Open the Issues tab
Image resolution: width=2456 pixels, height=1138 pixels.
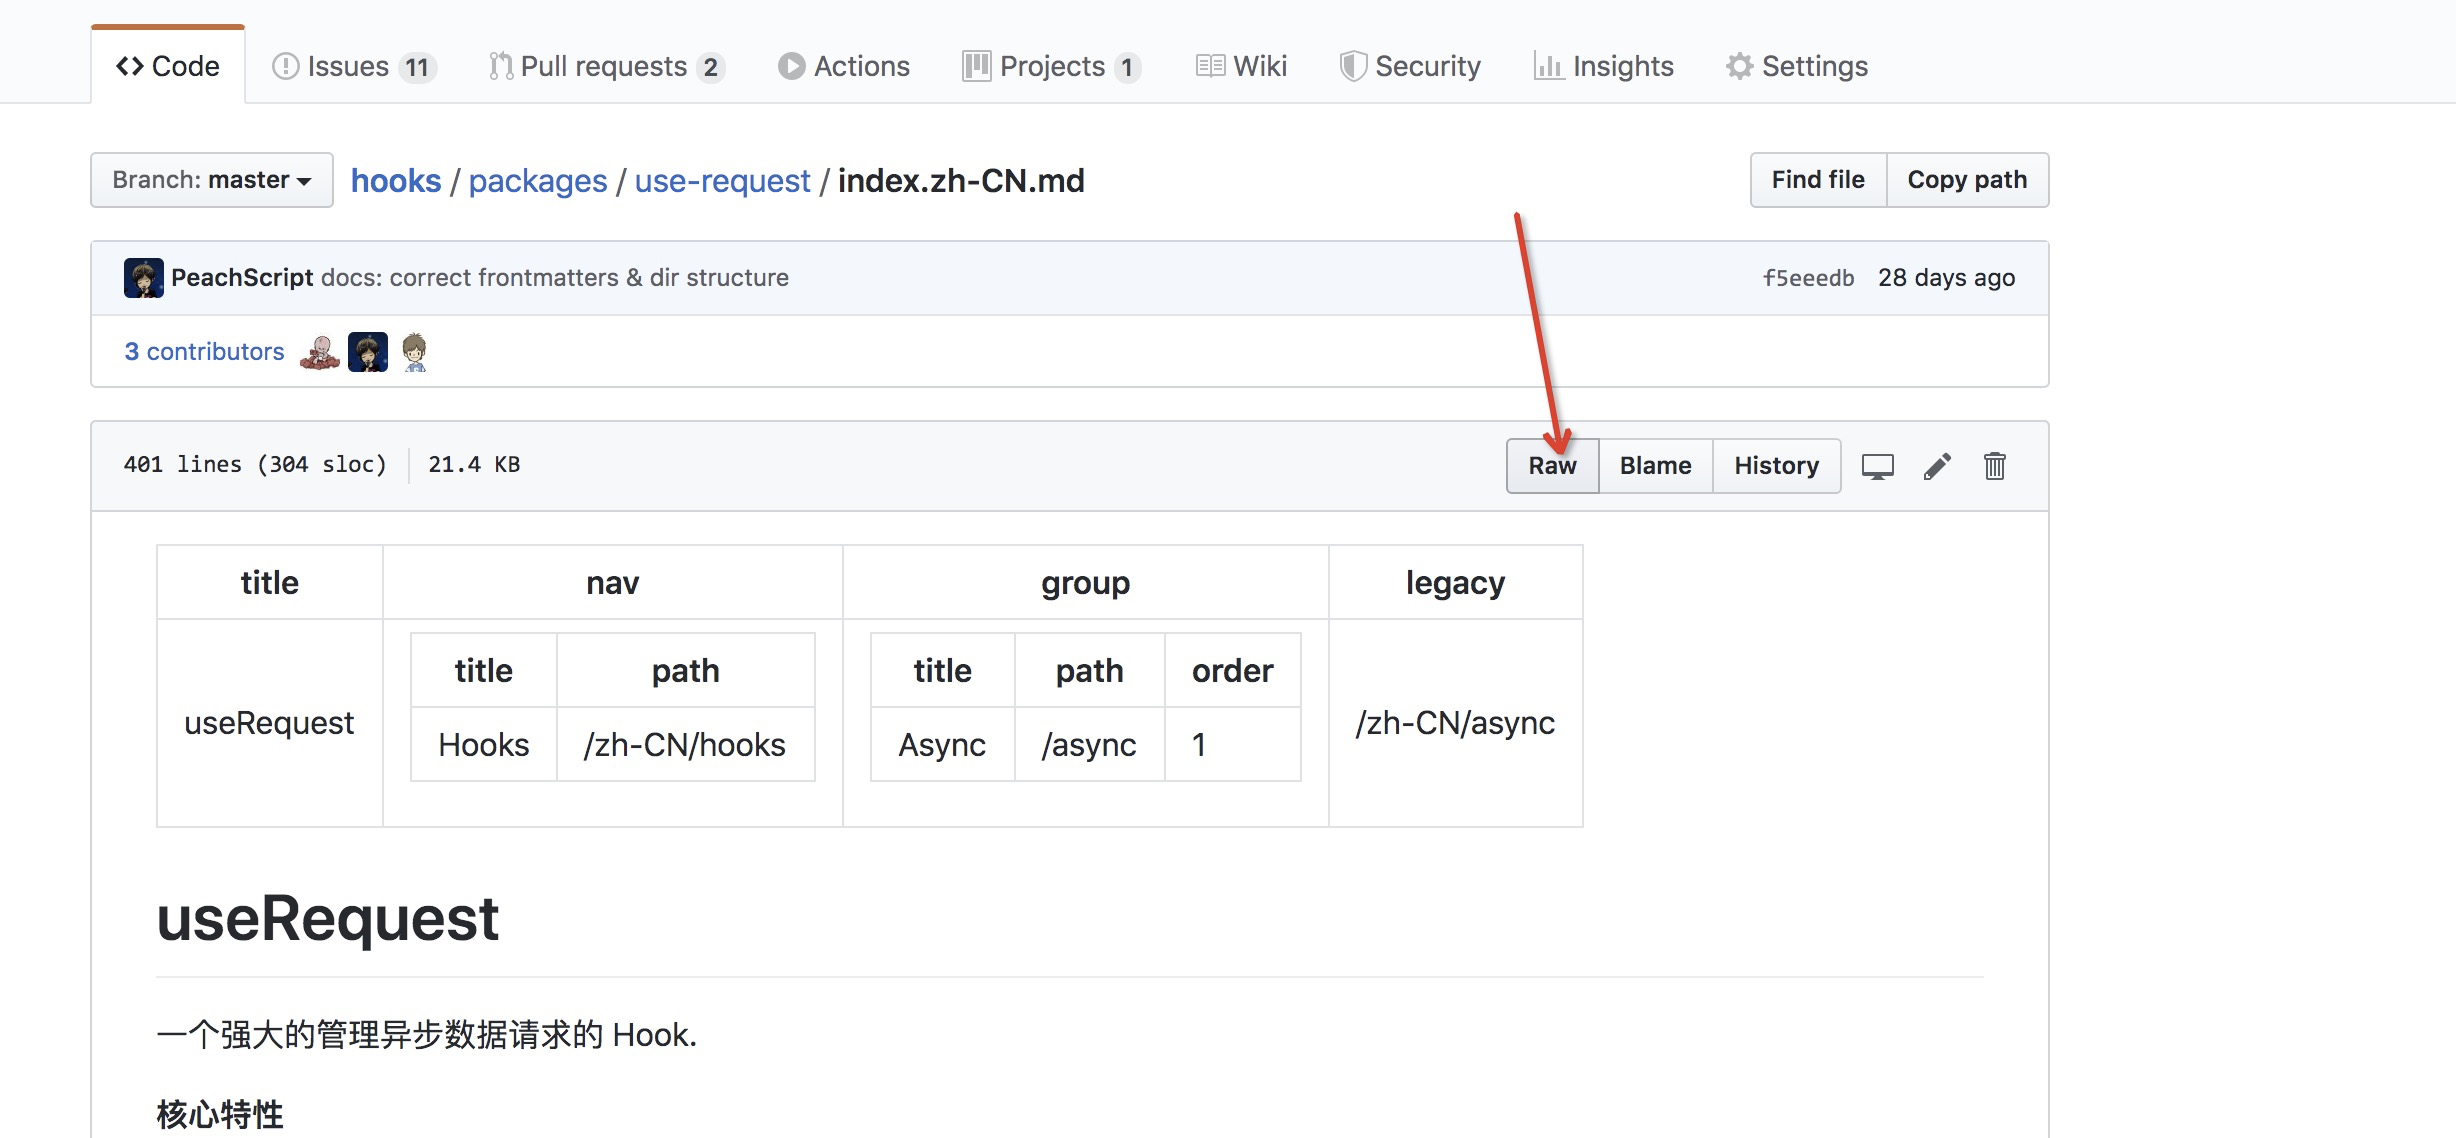354,66
